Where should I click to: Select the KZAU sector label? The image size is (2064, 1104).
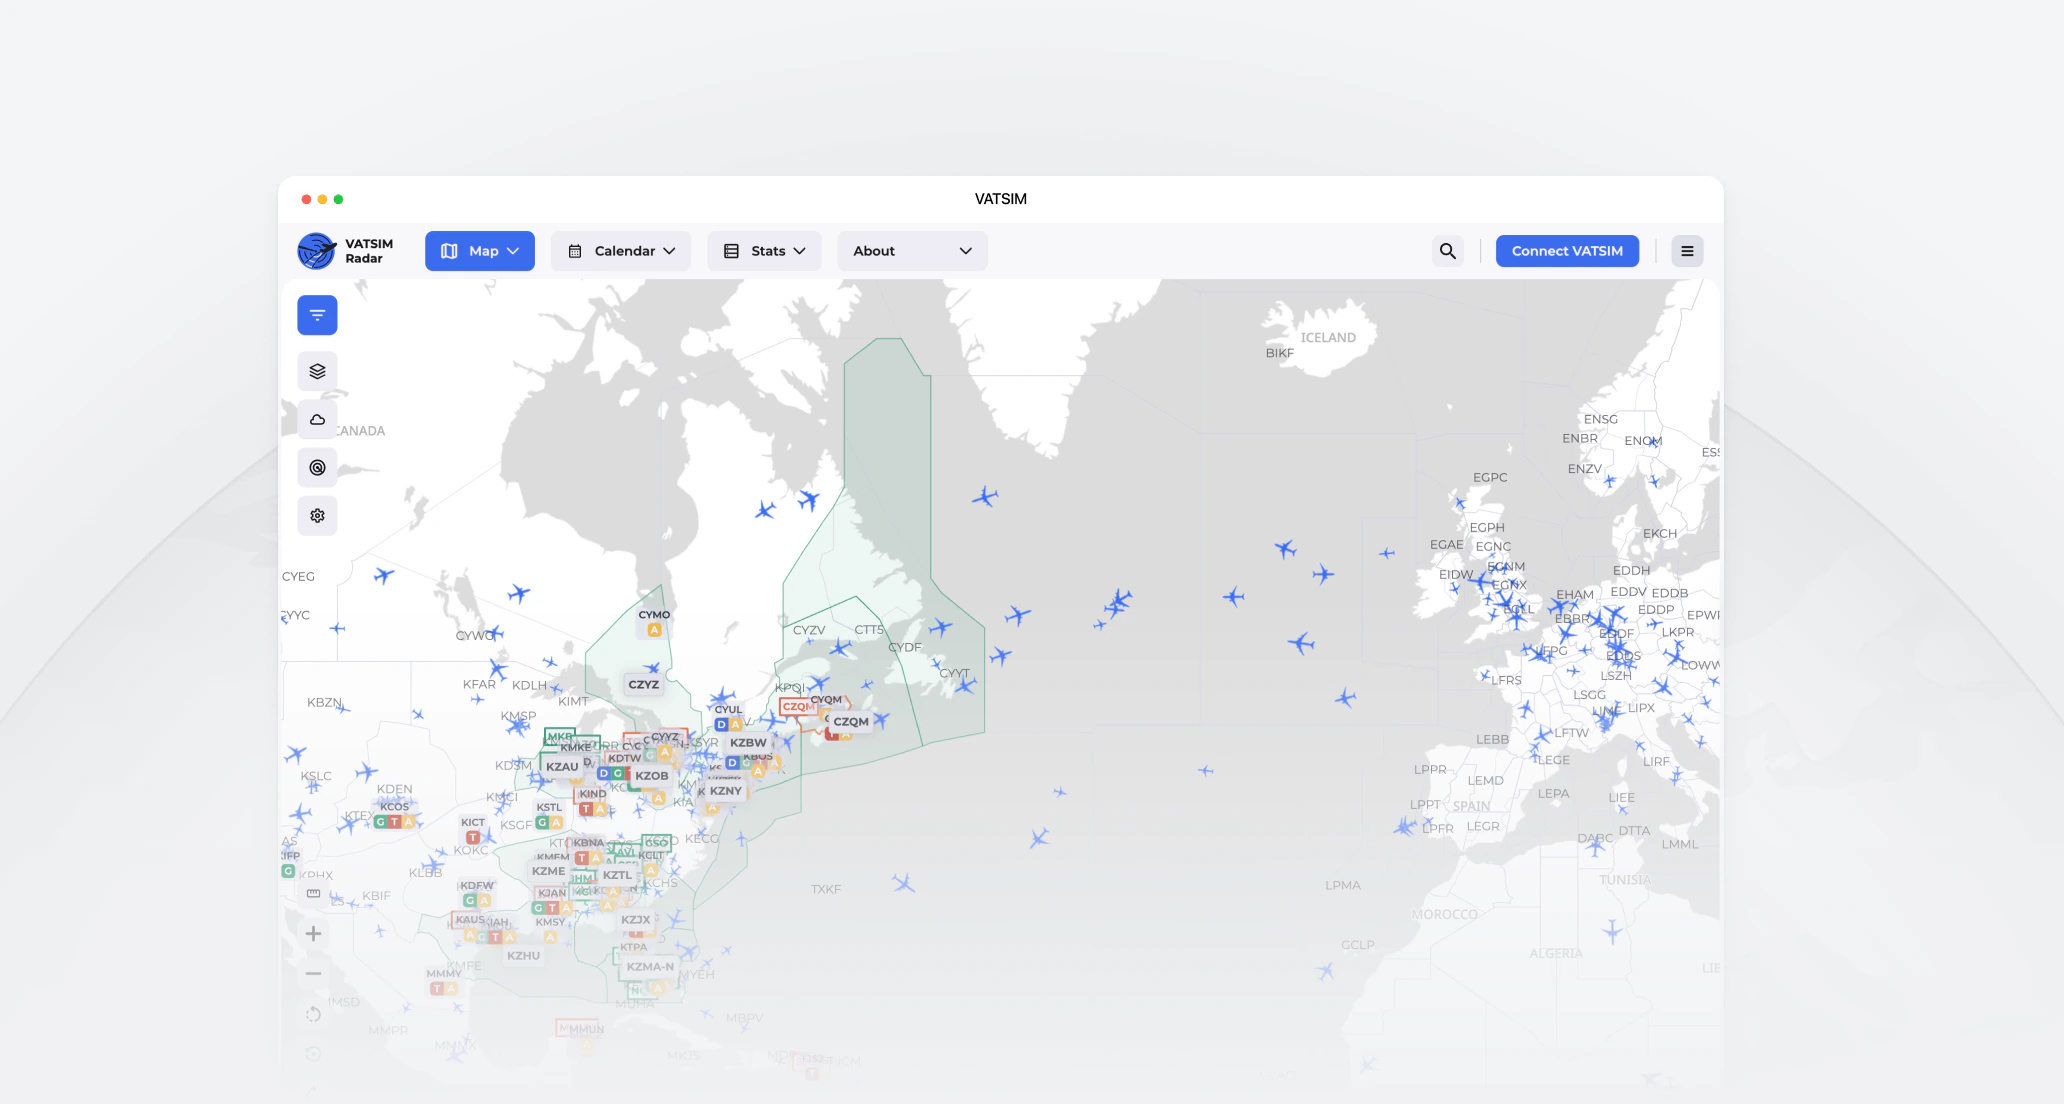click(562, 767)
